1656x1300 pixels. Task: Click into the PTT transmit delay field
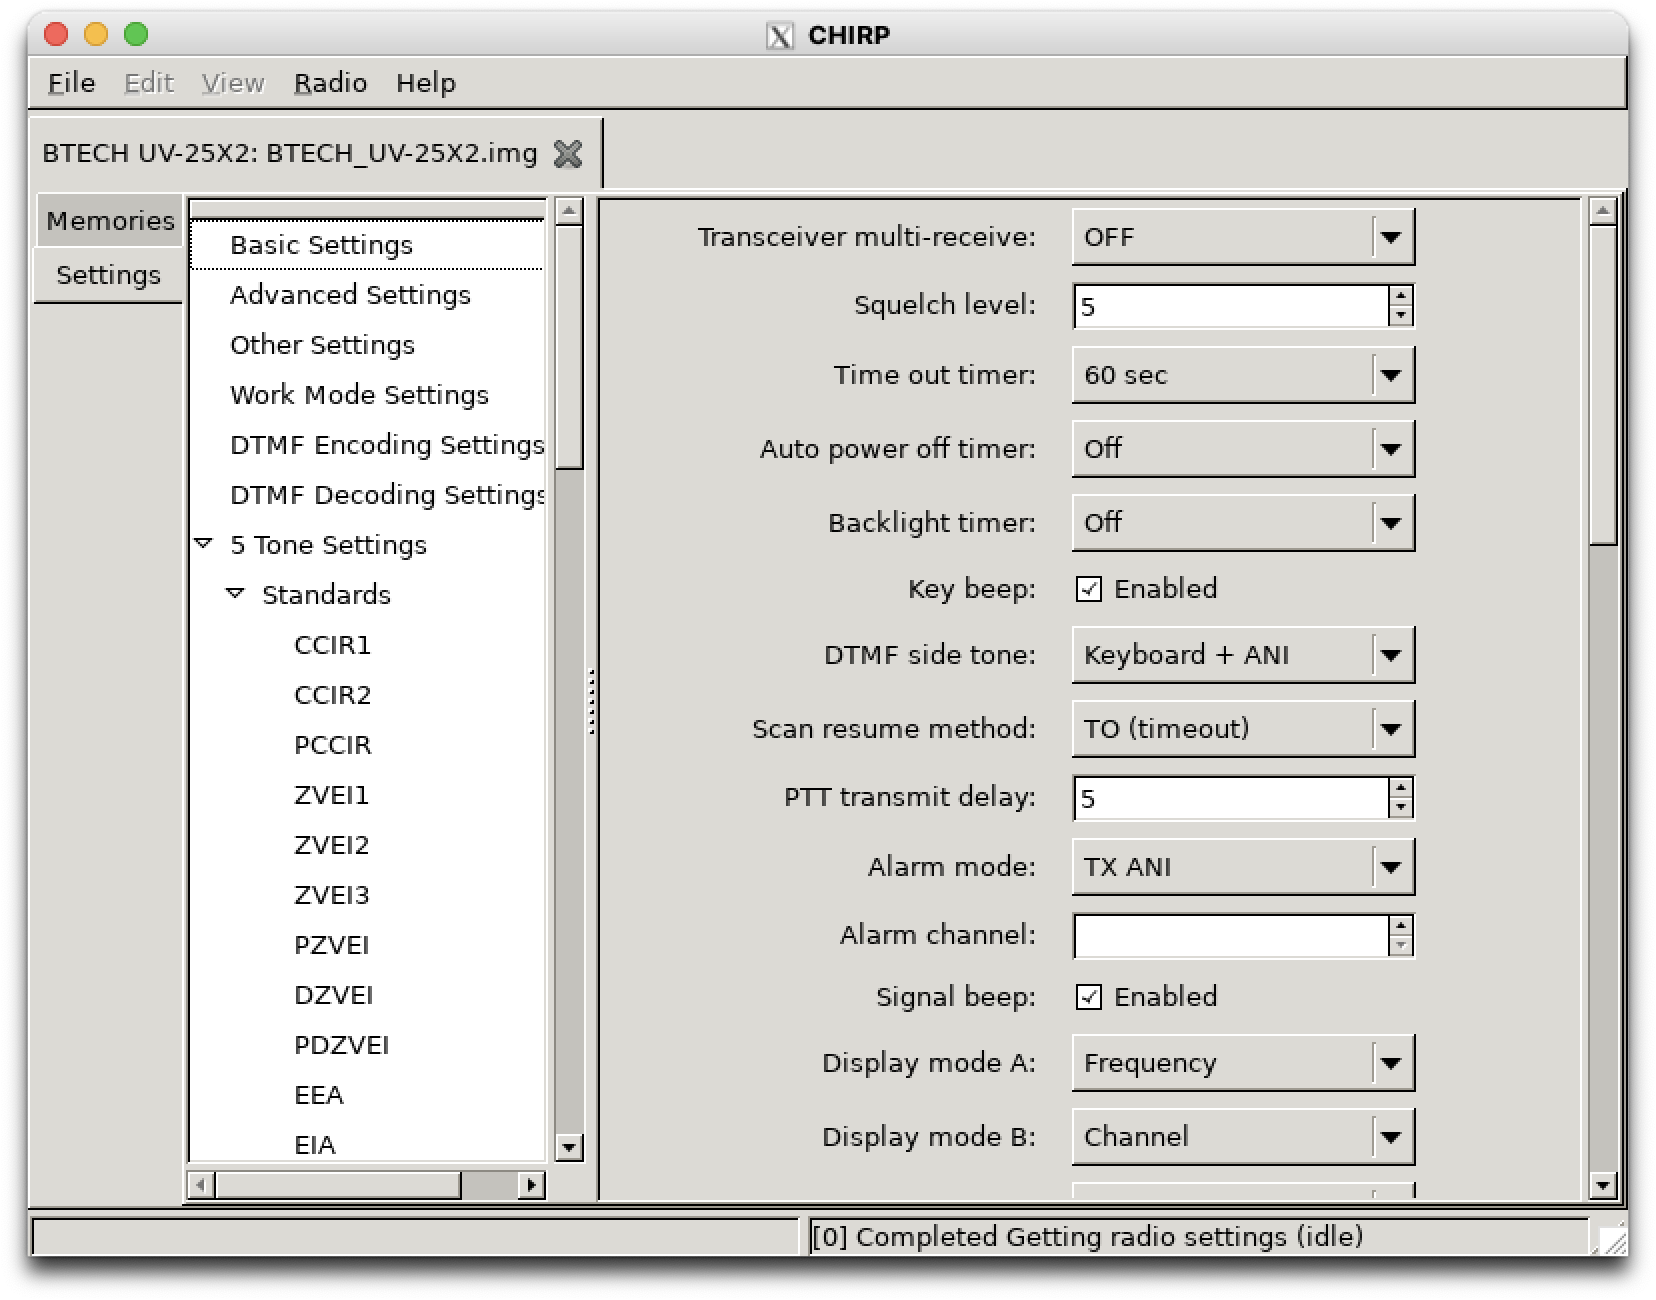(x=1231, y=798)
